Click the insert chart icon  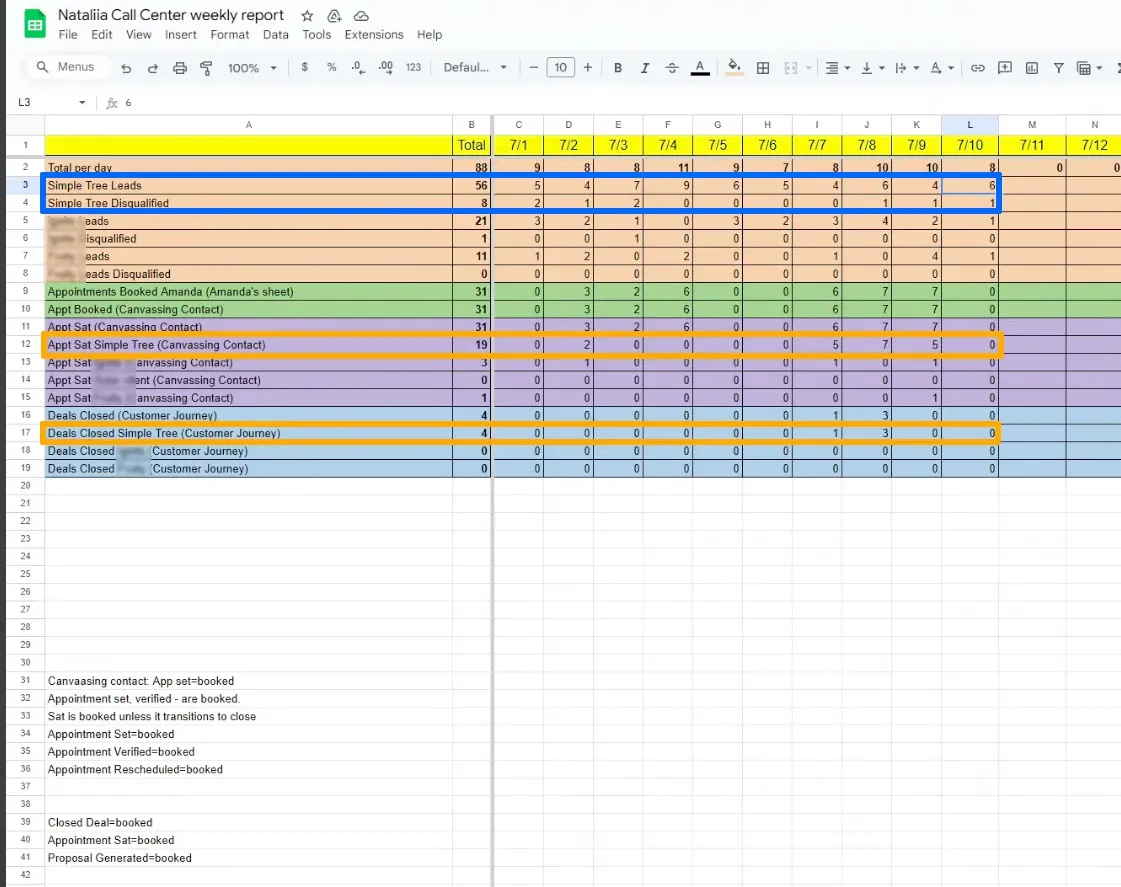click(1032, 68)
